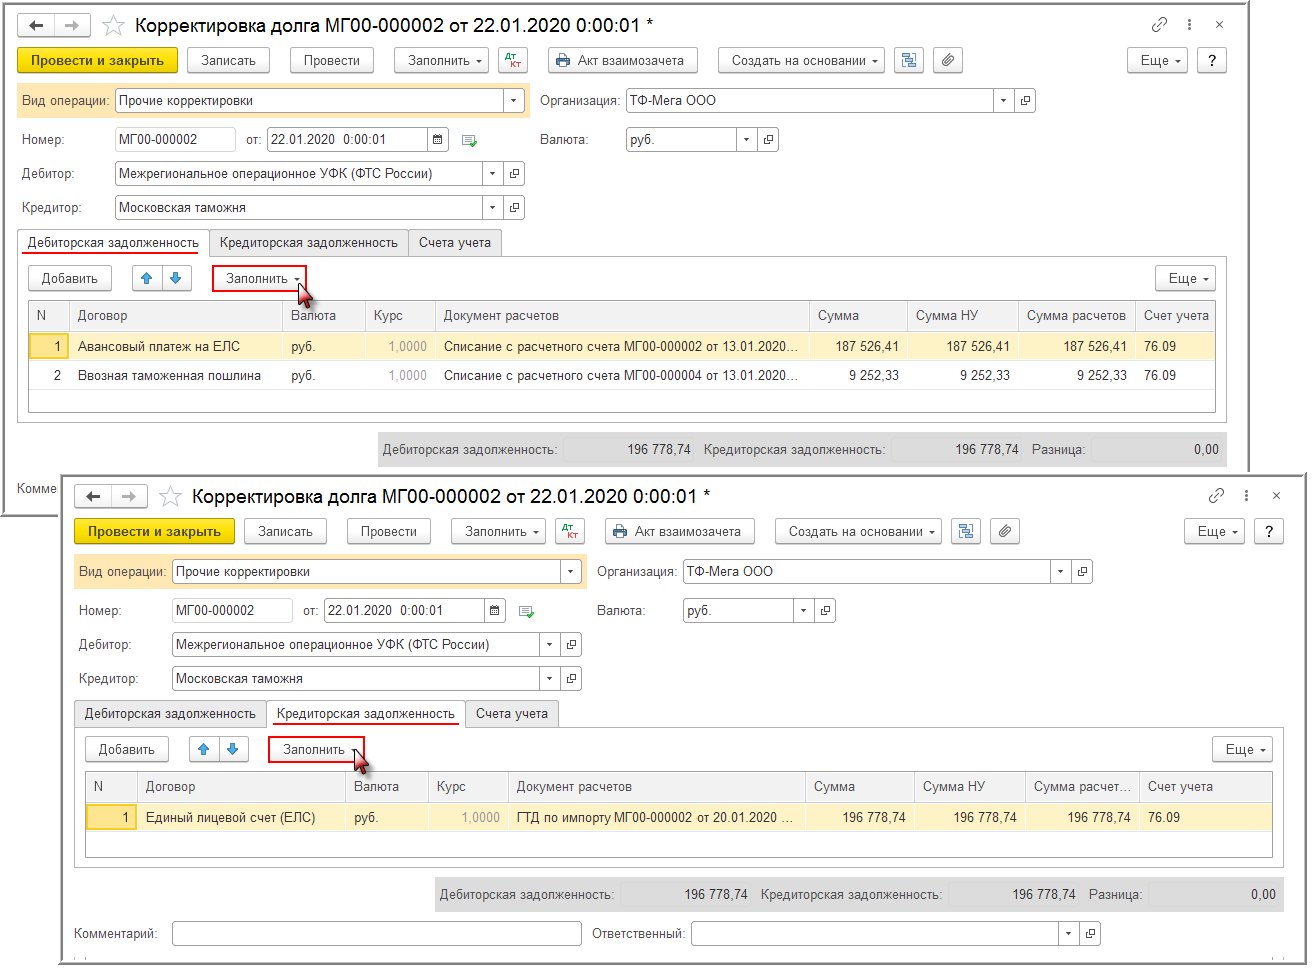
Task: Move the row up in the front window table
Action: click(x=204, y=750)
